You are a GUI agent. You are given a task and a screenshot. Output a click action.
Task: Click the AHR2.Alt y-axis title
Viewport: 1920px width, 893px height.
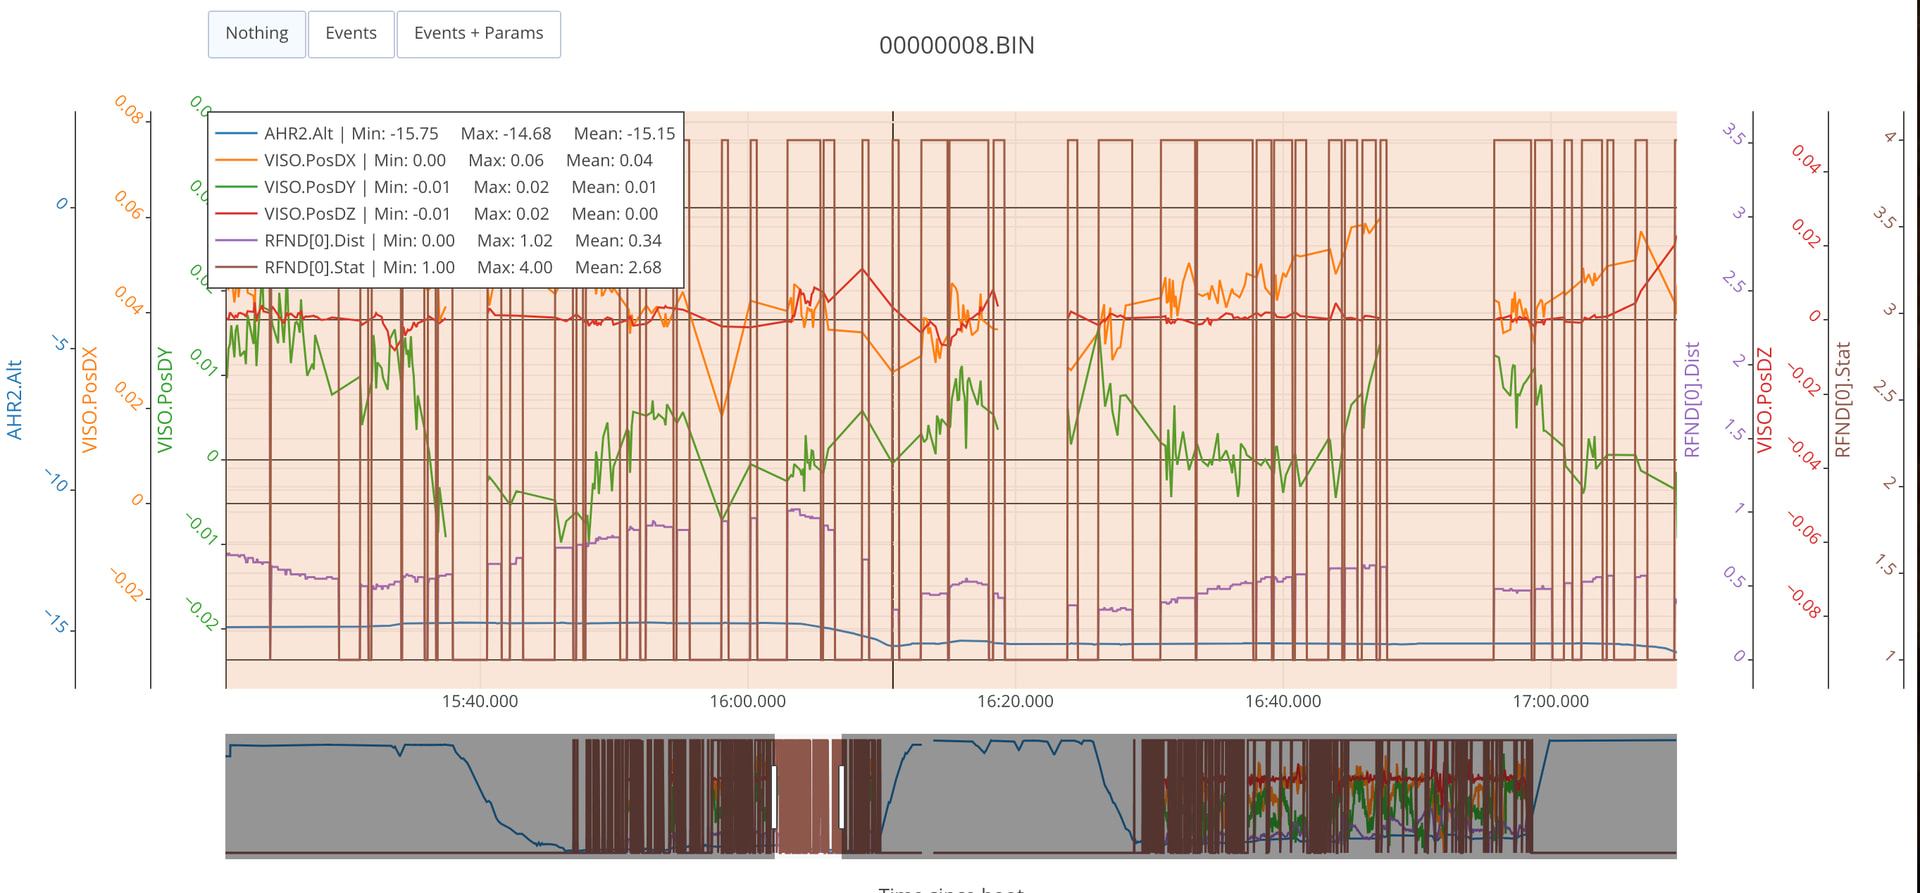(15, 400)
